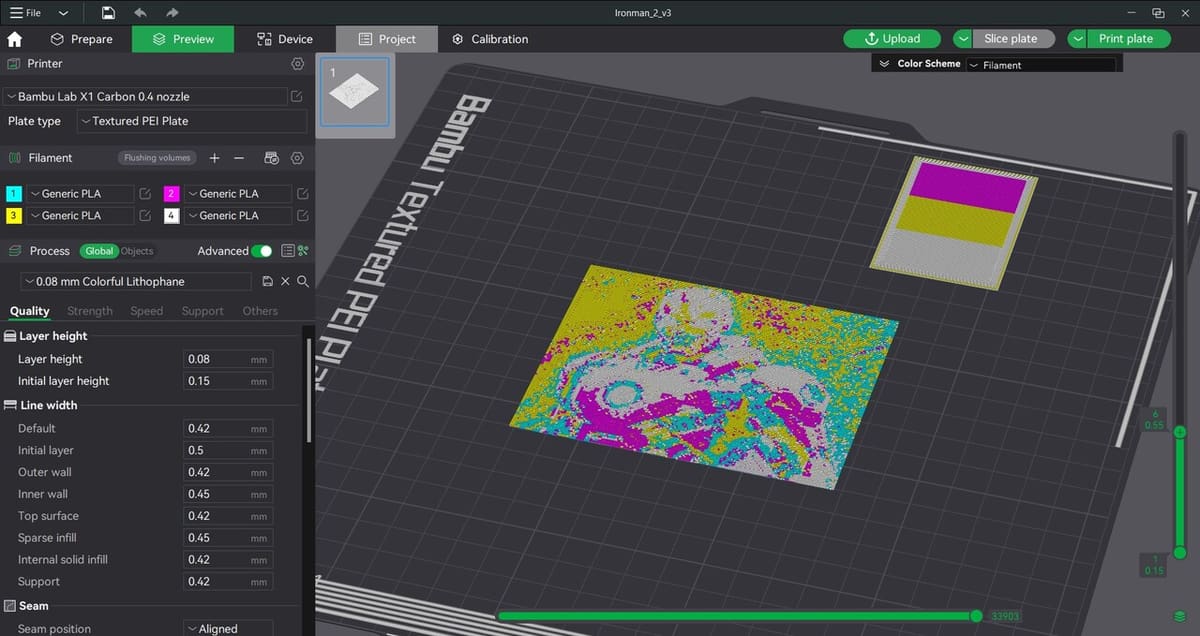This screenshot has height=636, width=1200.
Task: Open printer settings gear icon
Action: (x=297, y=64)
